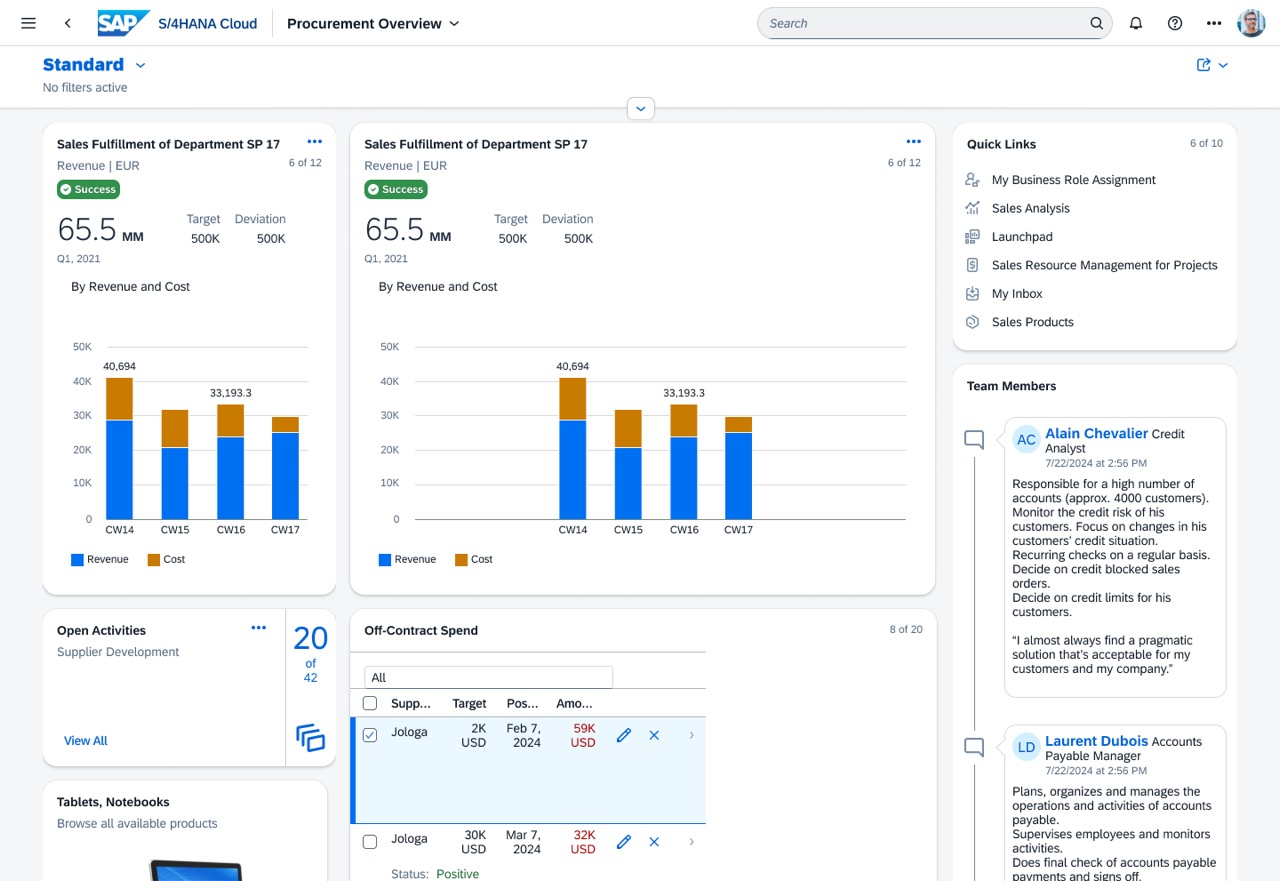Image resolution: width=1280 pixels, height=881 pixels.
Task: Click the magnifier icon in the search field
Action: coord(1097,23)
